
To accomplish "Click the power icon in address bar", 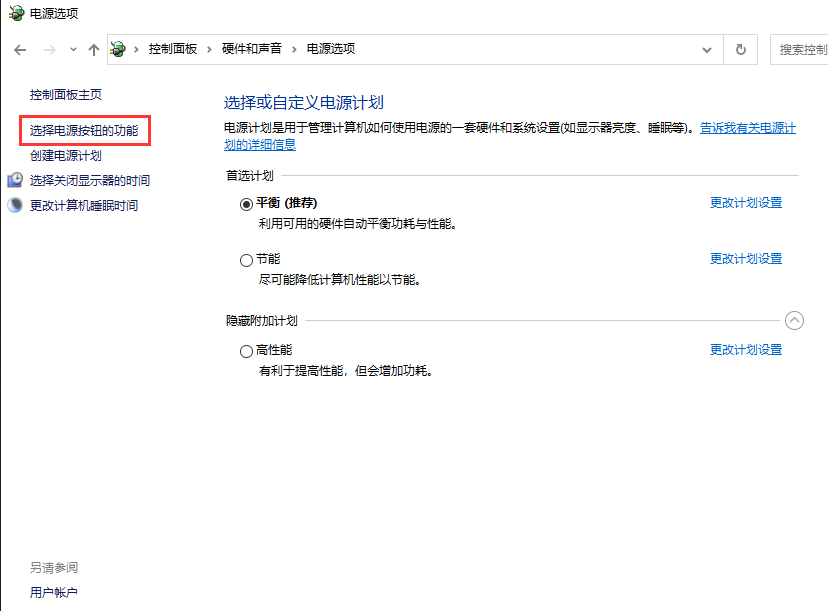I will [x=119, y=49].
